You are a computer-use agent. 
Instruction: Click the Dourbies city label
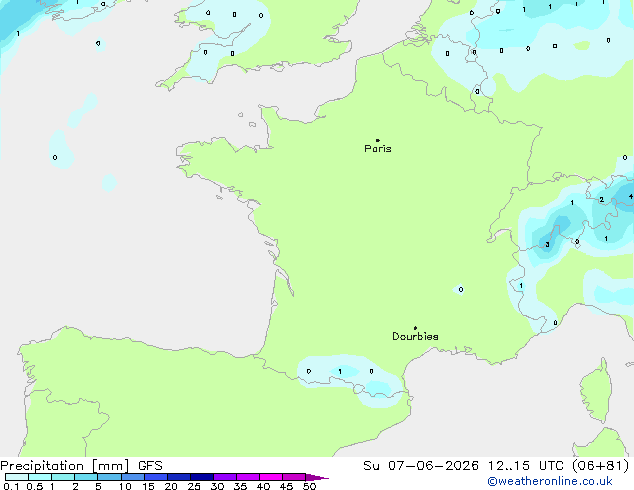point(415,336)
